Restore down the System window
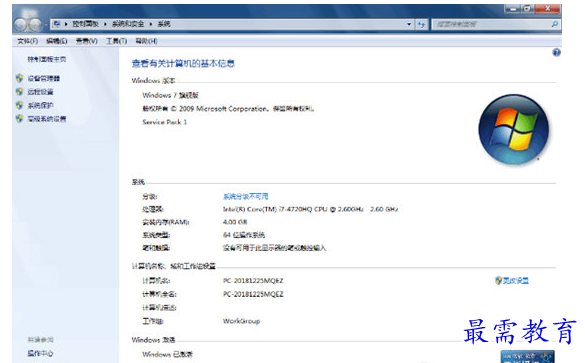 click(x=528, y=8)
